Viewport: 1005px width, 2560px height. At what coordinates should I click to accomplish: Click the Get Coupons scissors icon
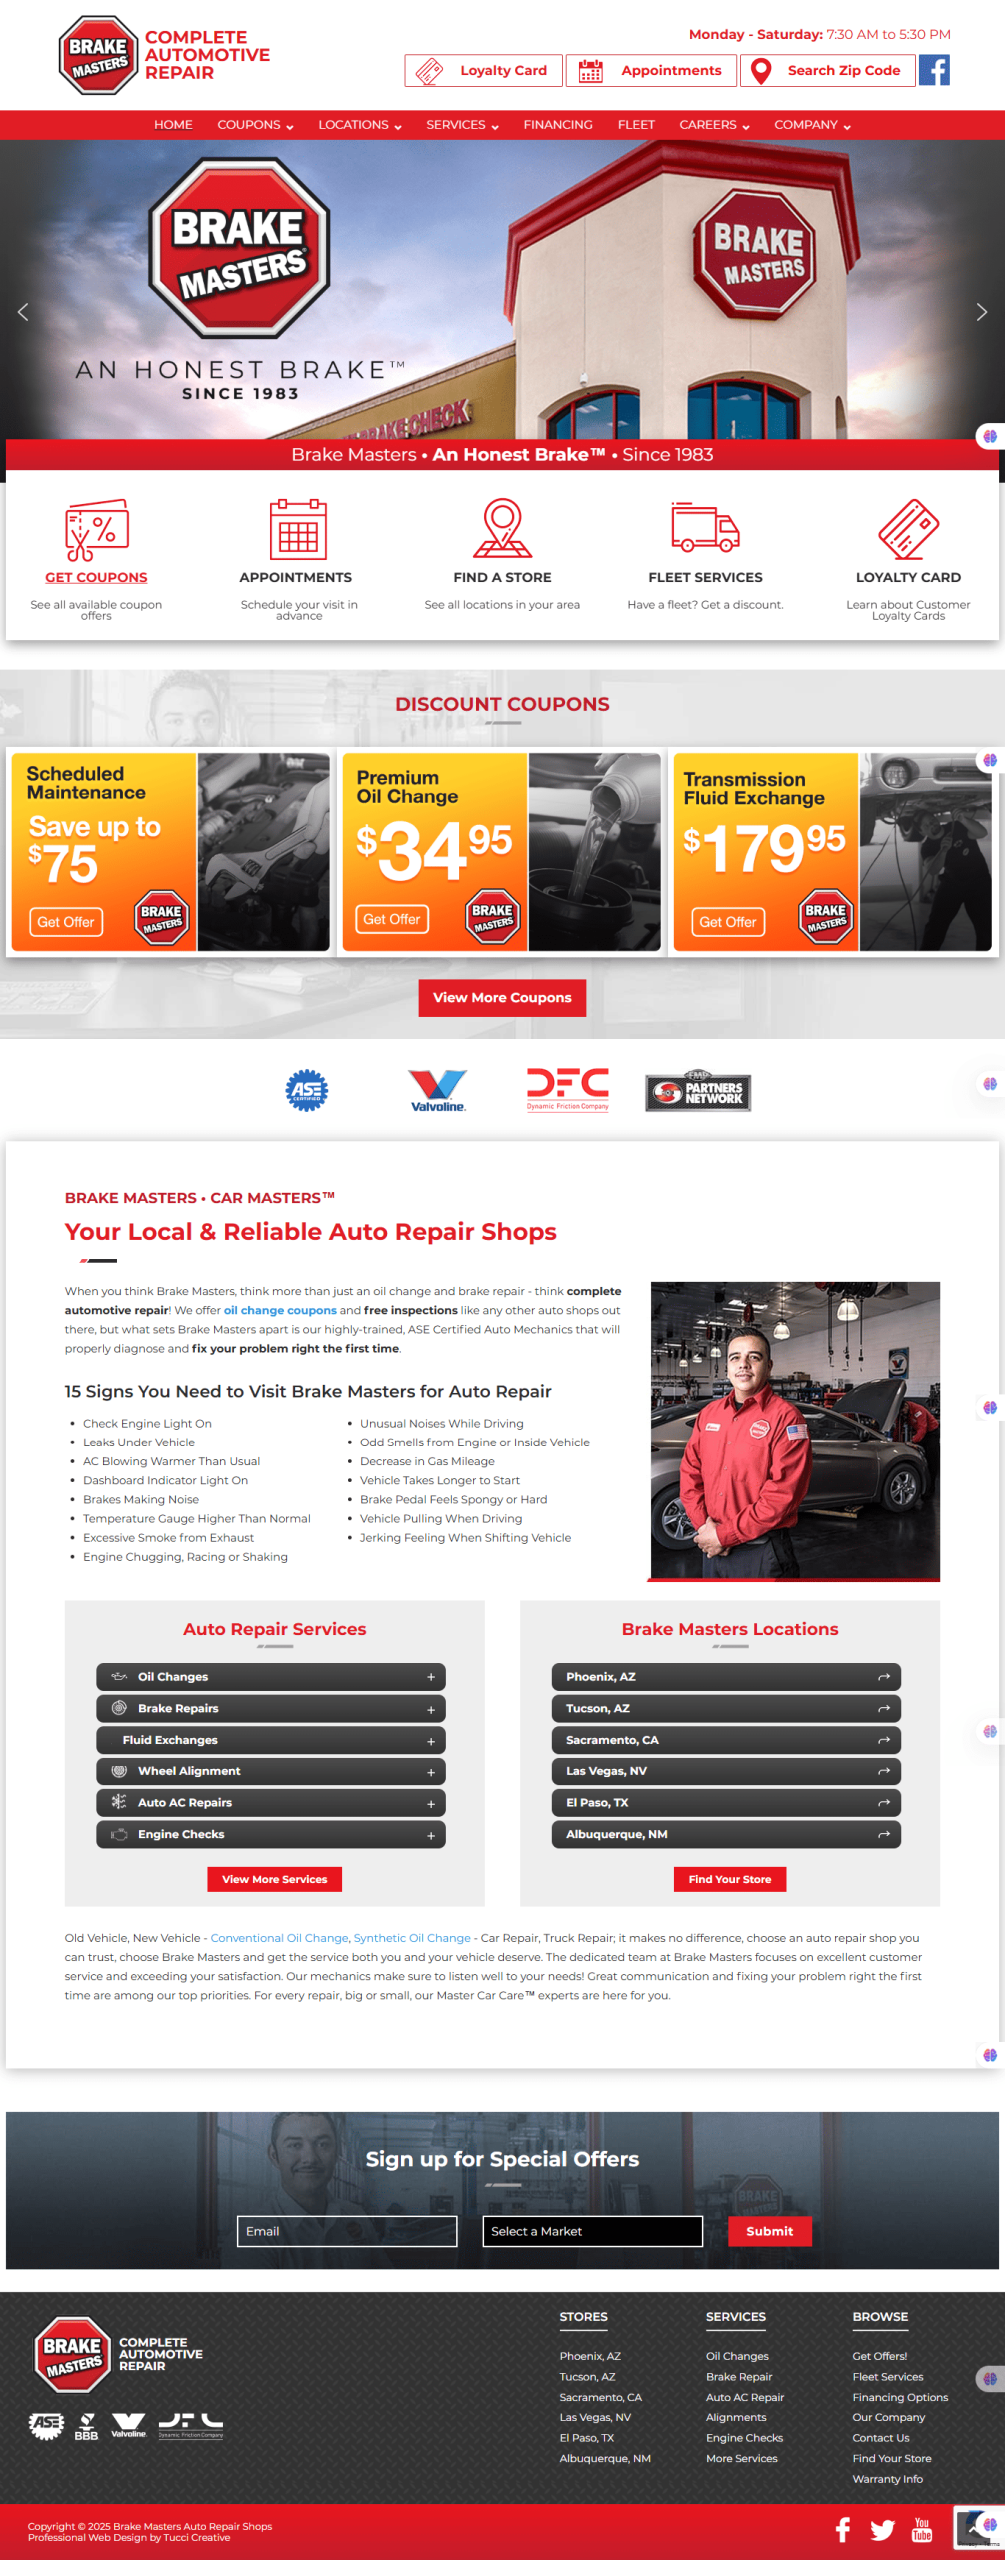coord(96,530)
